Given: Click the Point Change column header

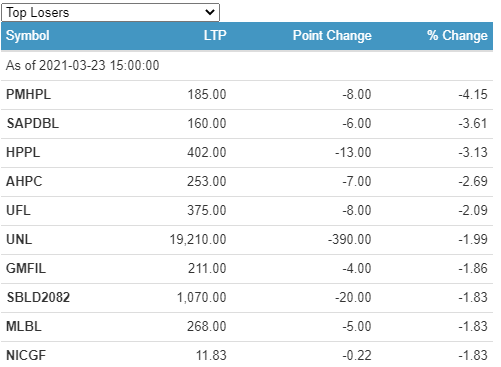Looking at the screenshot, I should pyautogui.click(x=332, y=35).
